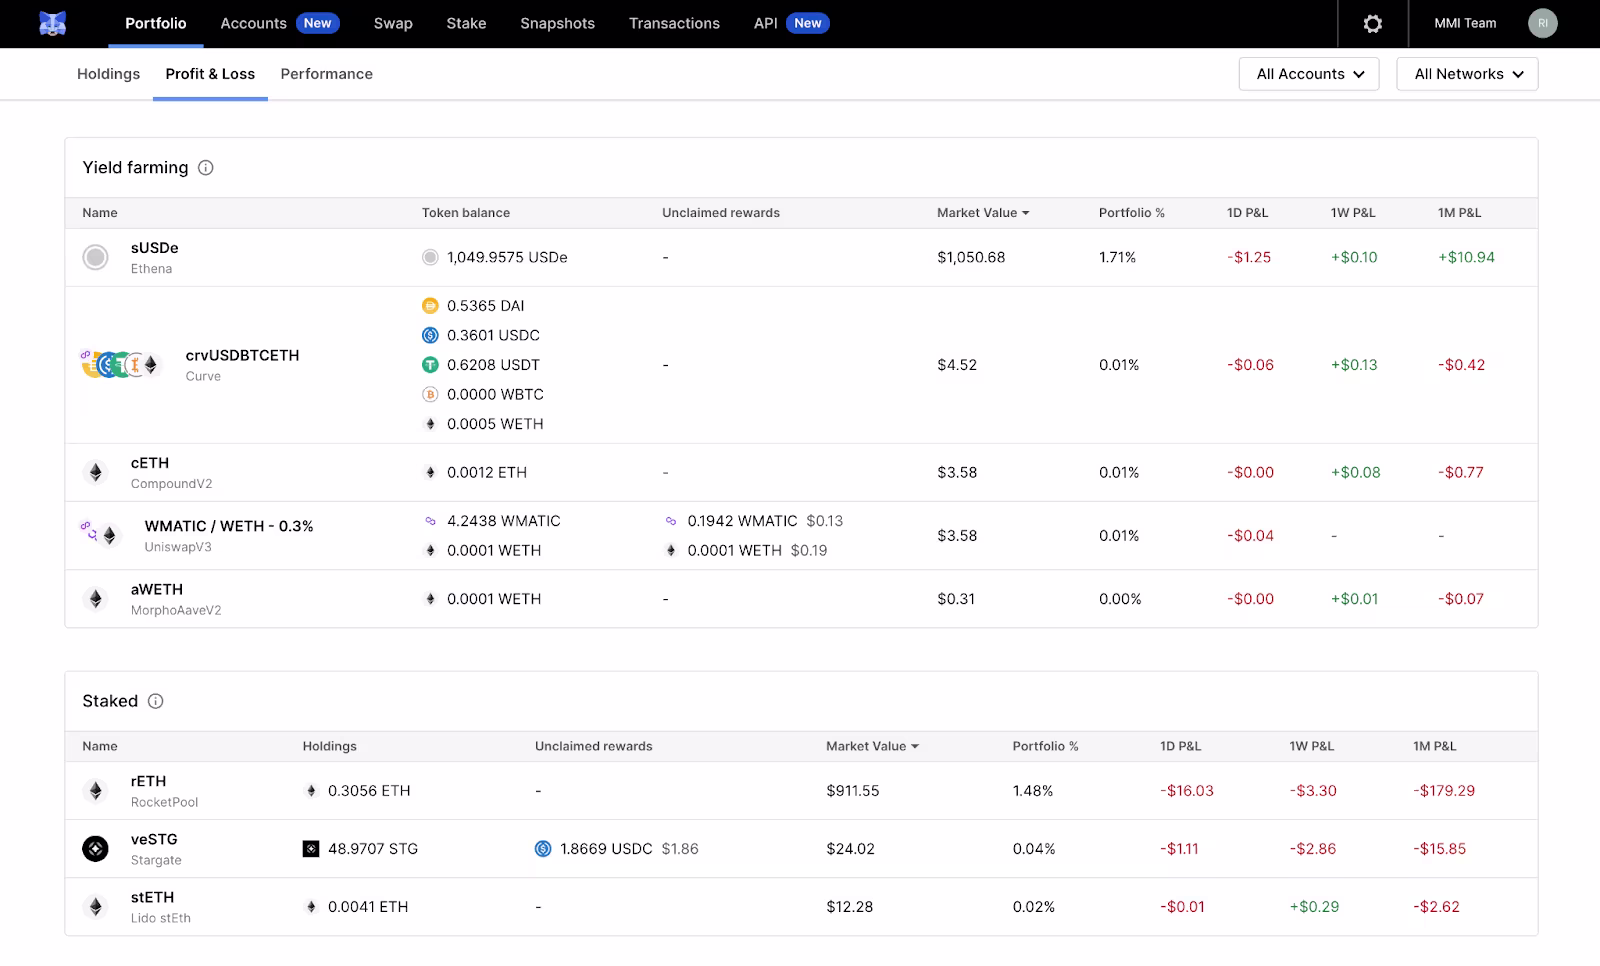Image resolution: width=1600 pixels, height=966 pixels.
Task: Click the MetaMask fox logo
Action: [52, 23]
